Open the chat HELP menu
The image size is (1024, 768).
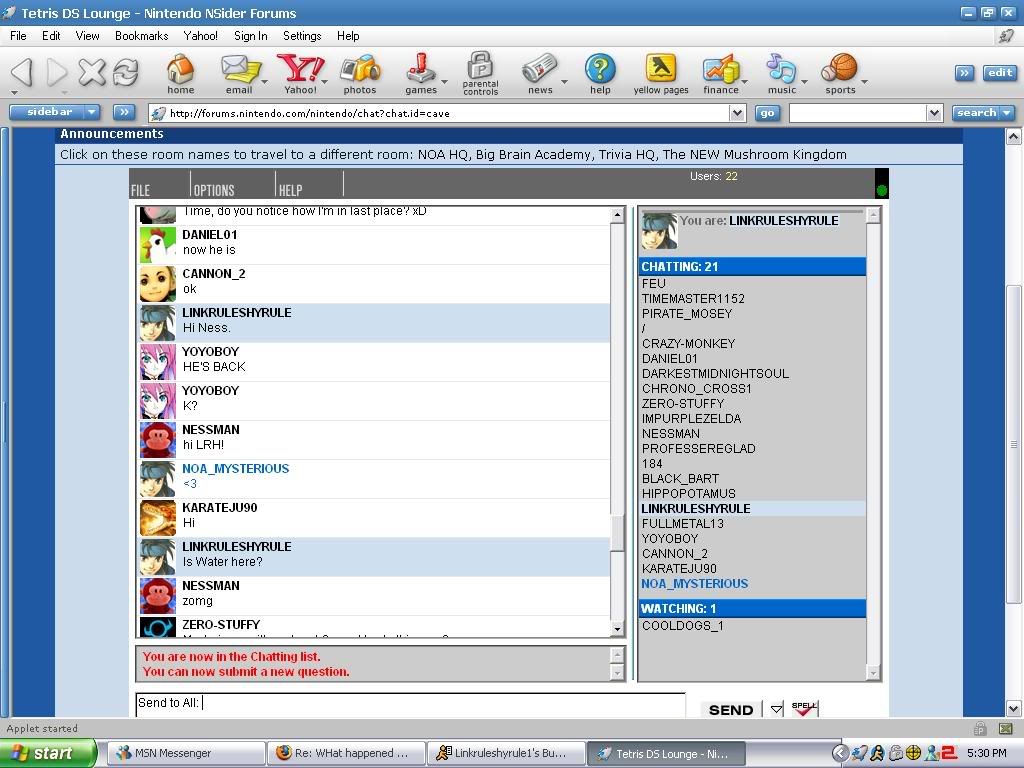[291, 190]
